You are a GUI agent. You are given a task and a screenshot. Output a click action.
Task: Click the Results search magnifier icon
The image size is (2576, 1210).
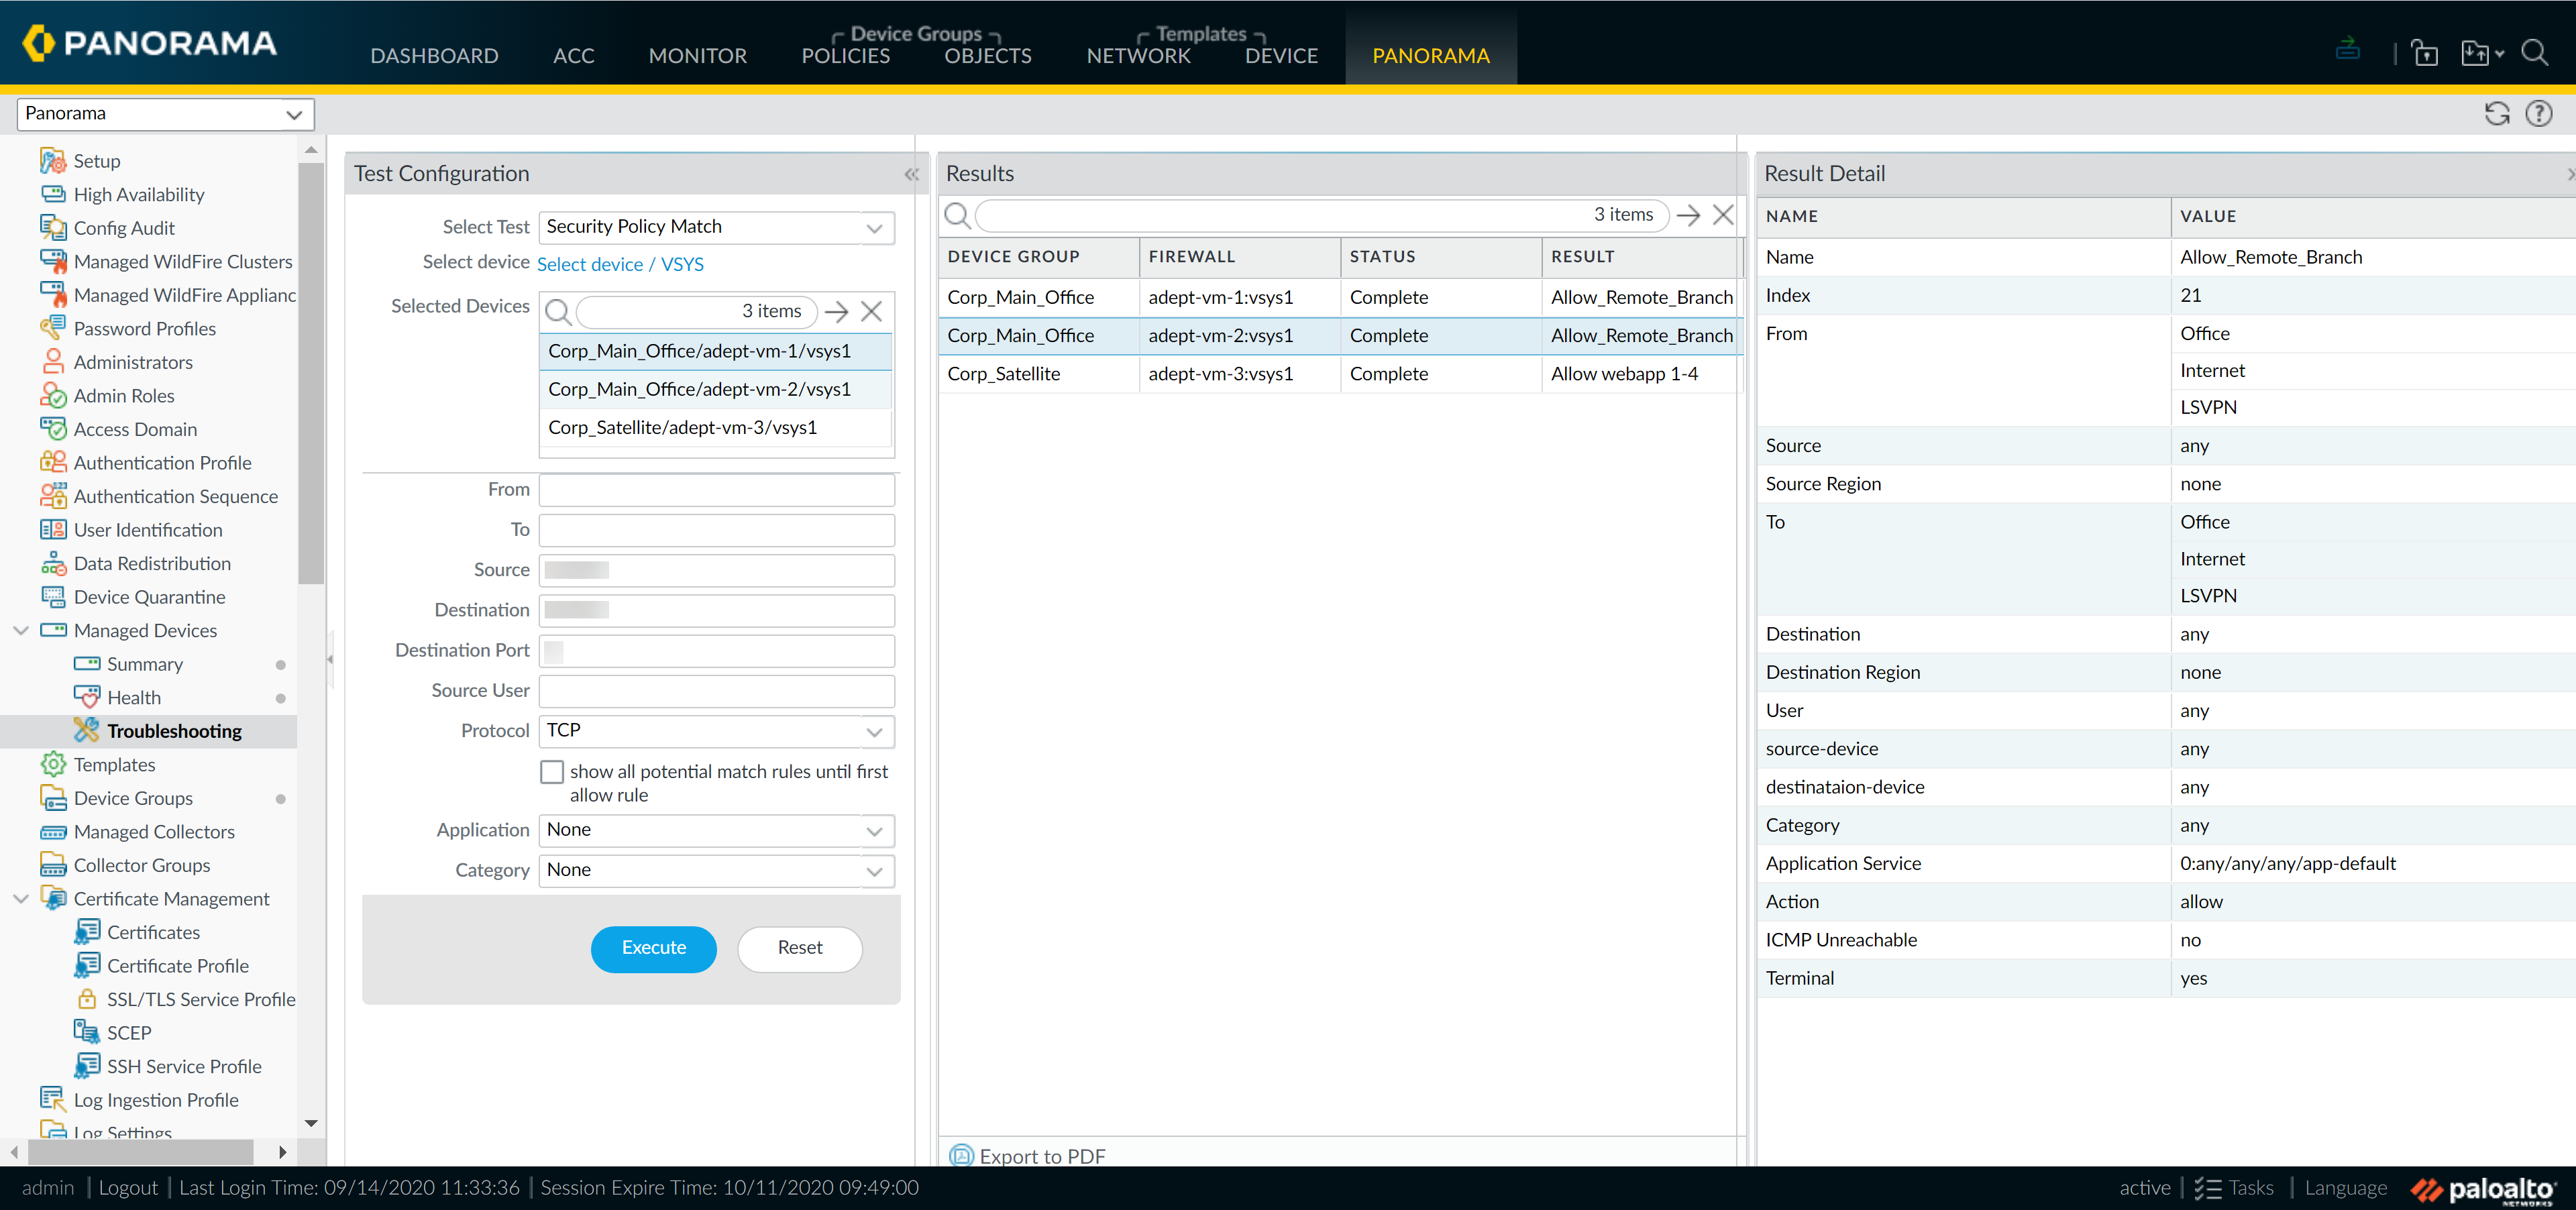coord(957,215)
